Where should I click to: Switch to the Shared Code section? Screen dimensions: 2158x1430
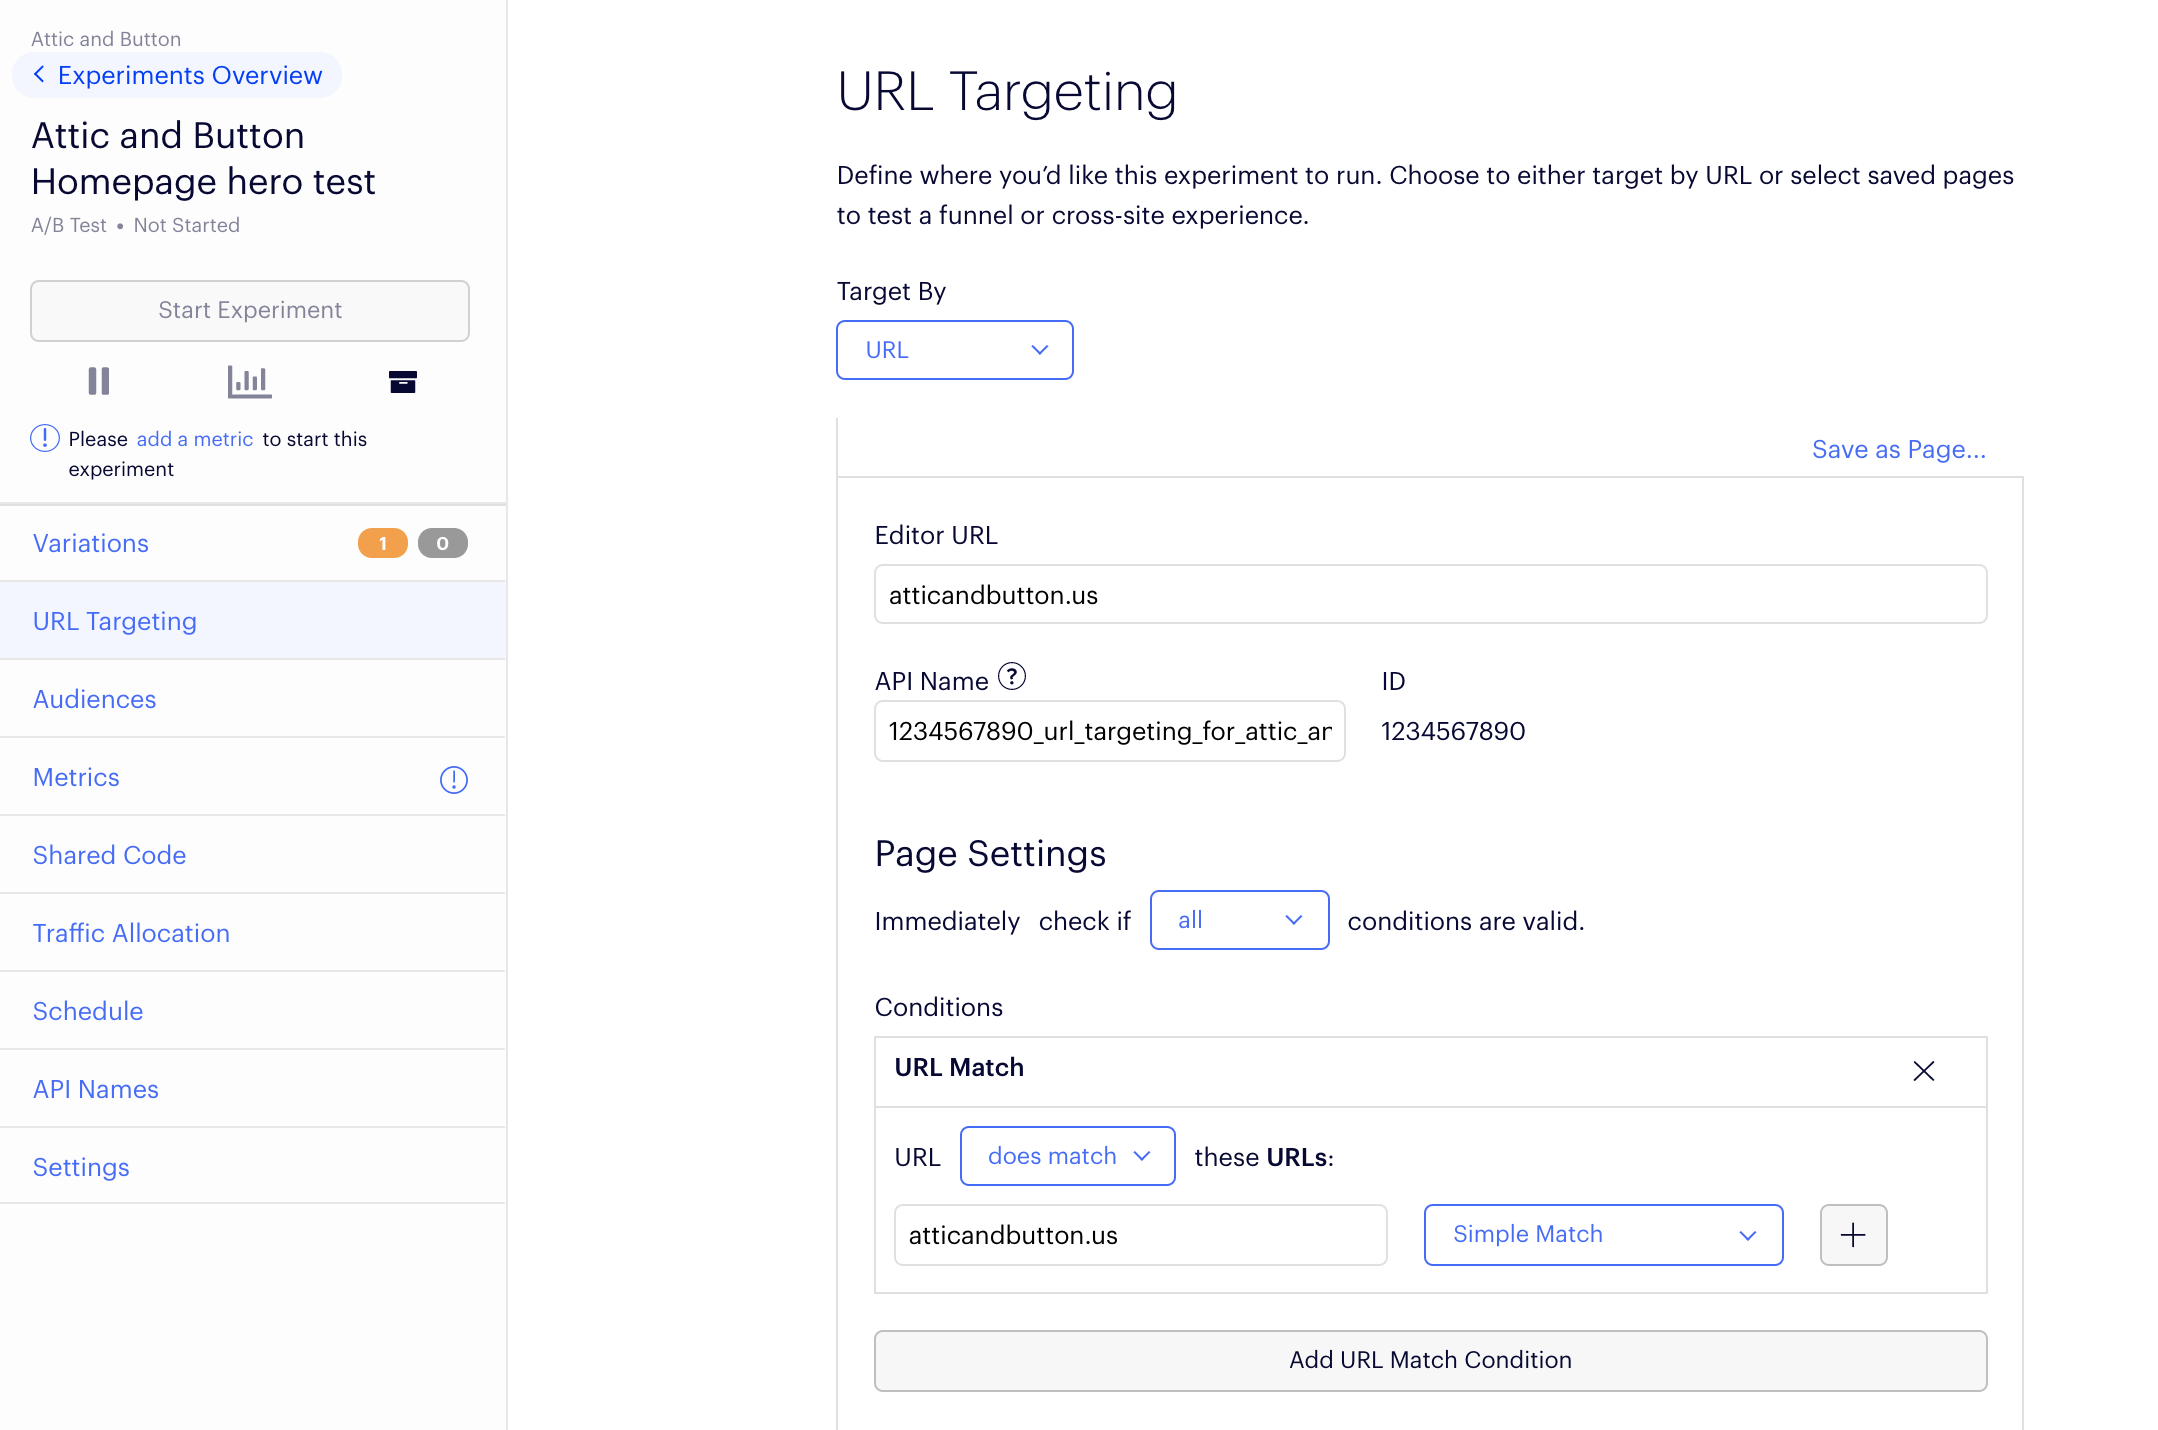point(109,855)
